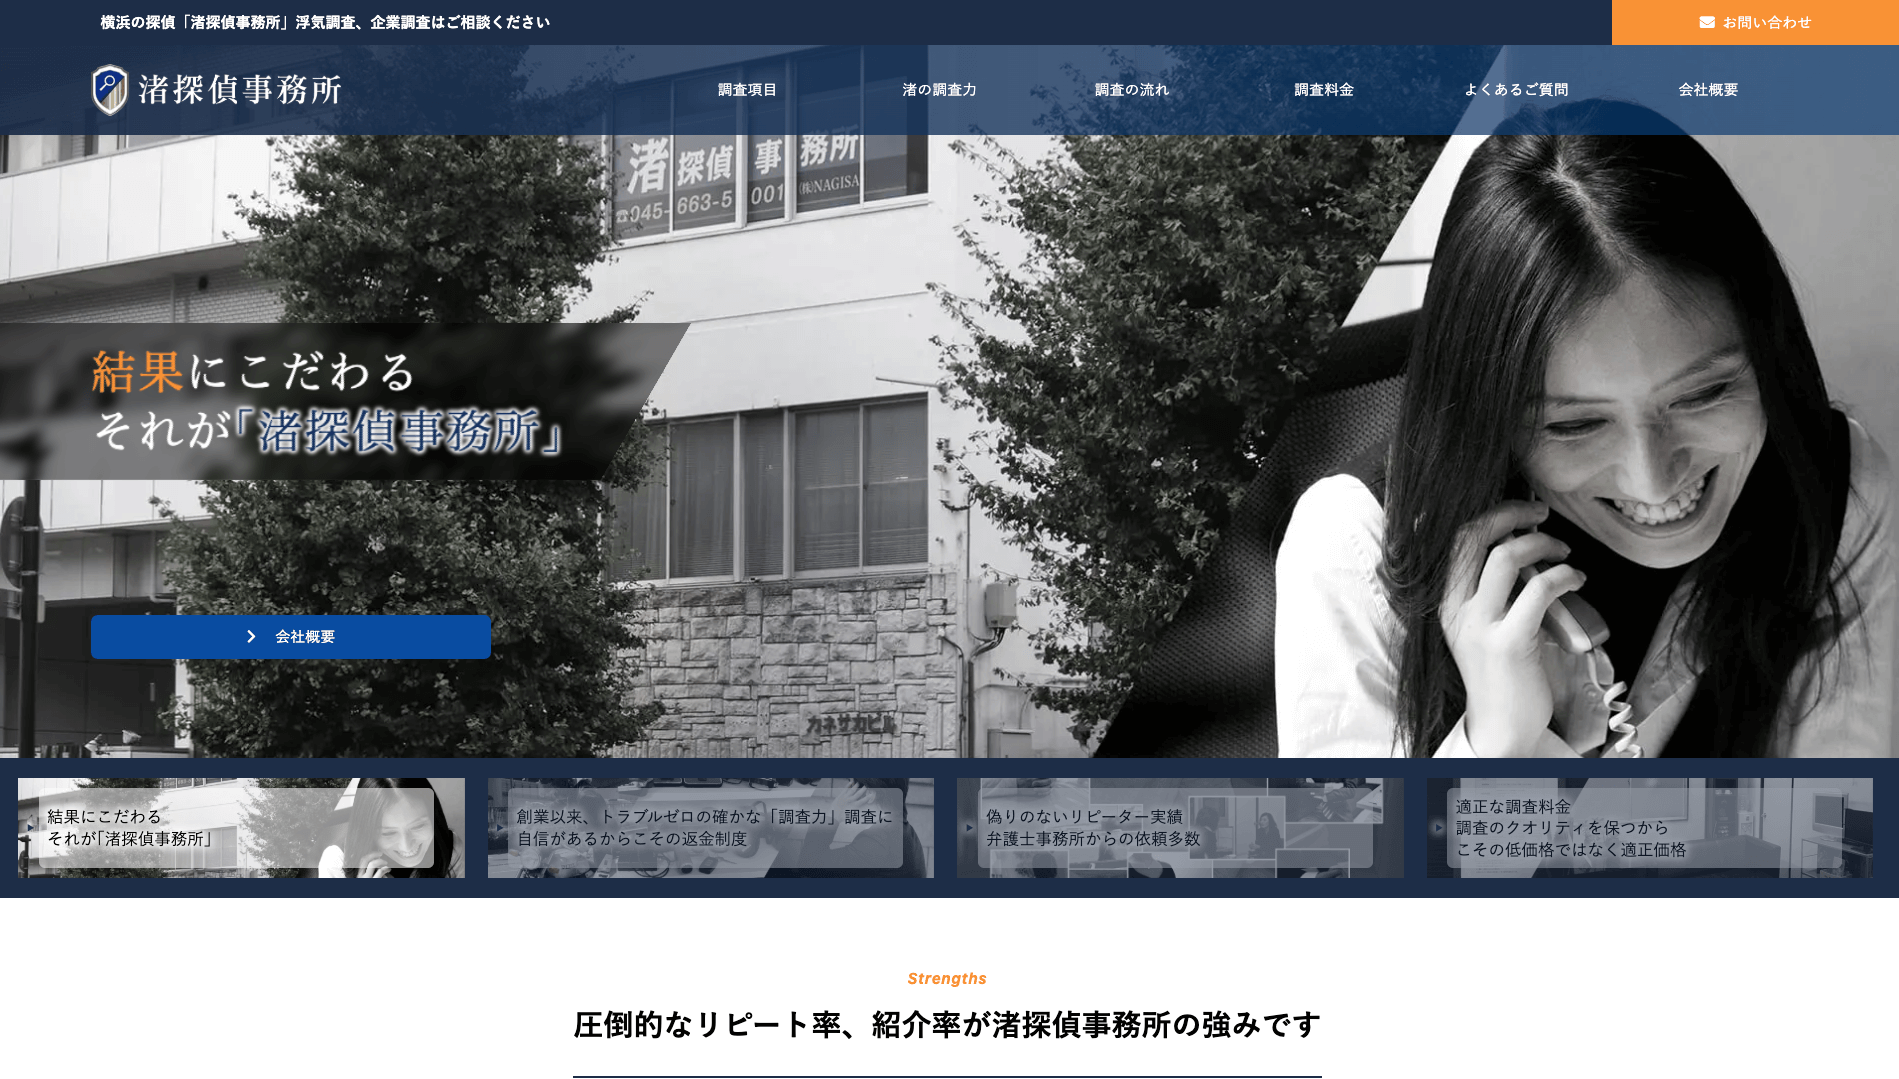Viewport: 1899px width, 1079px height.
Task: Click the Strengths section label
Action: click(x=947, y=979)
